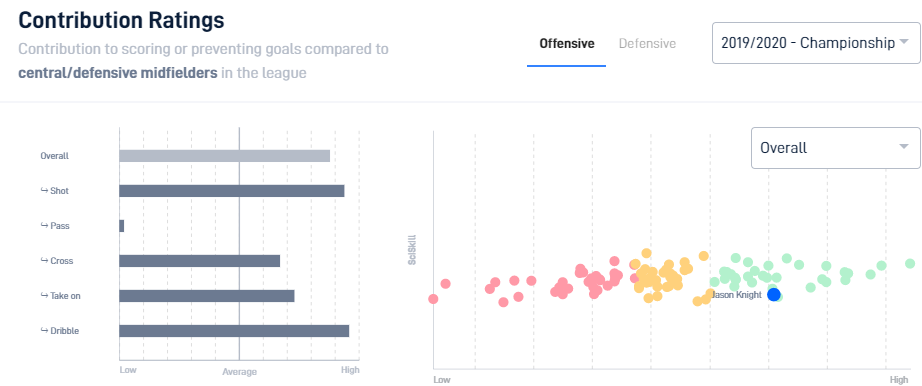Click the leftmost red scatter dot
Screen dimensions: 922x386
433,299
